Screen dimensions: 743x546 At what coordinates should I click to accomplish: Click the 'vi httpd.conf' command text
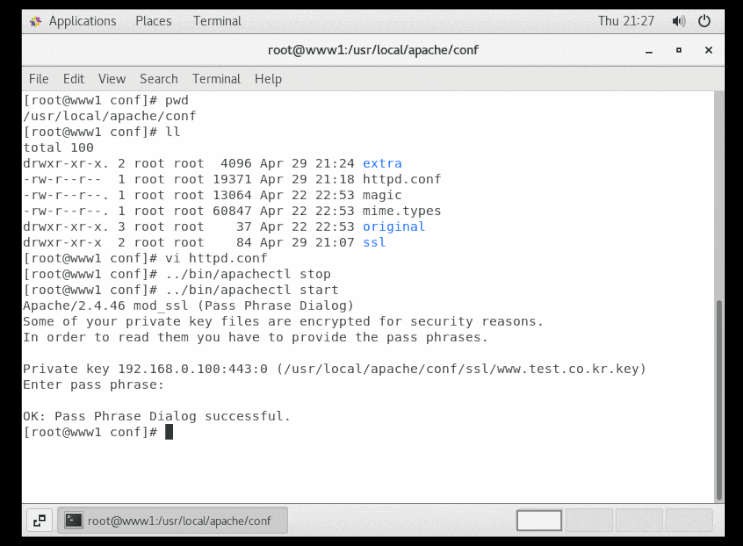click(216, 258)
